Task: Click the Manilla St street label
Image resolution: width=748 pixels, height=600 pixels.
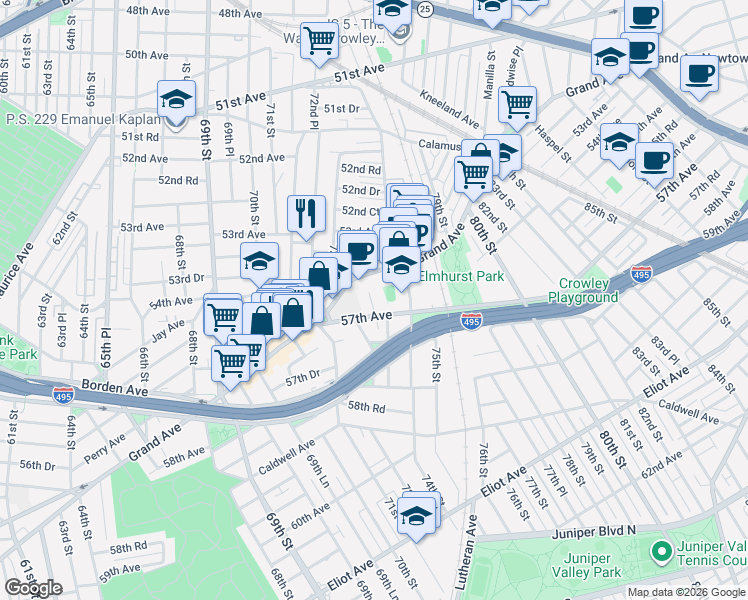Action: pos(489,75)
